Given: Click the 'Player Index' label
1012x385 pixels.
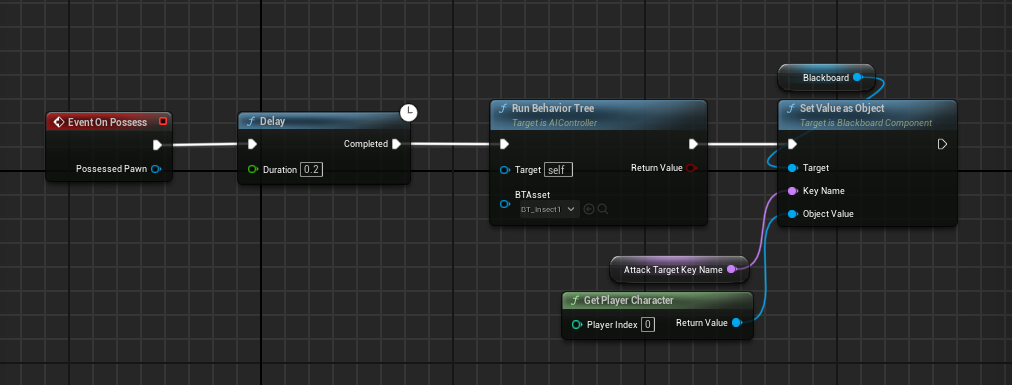Looking at the screenshot, I should 612,324.
